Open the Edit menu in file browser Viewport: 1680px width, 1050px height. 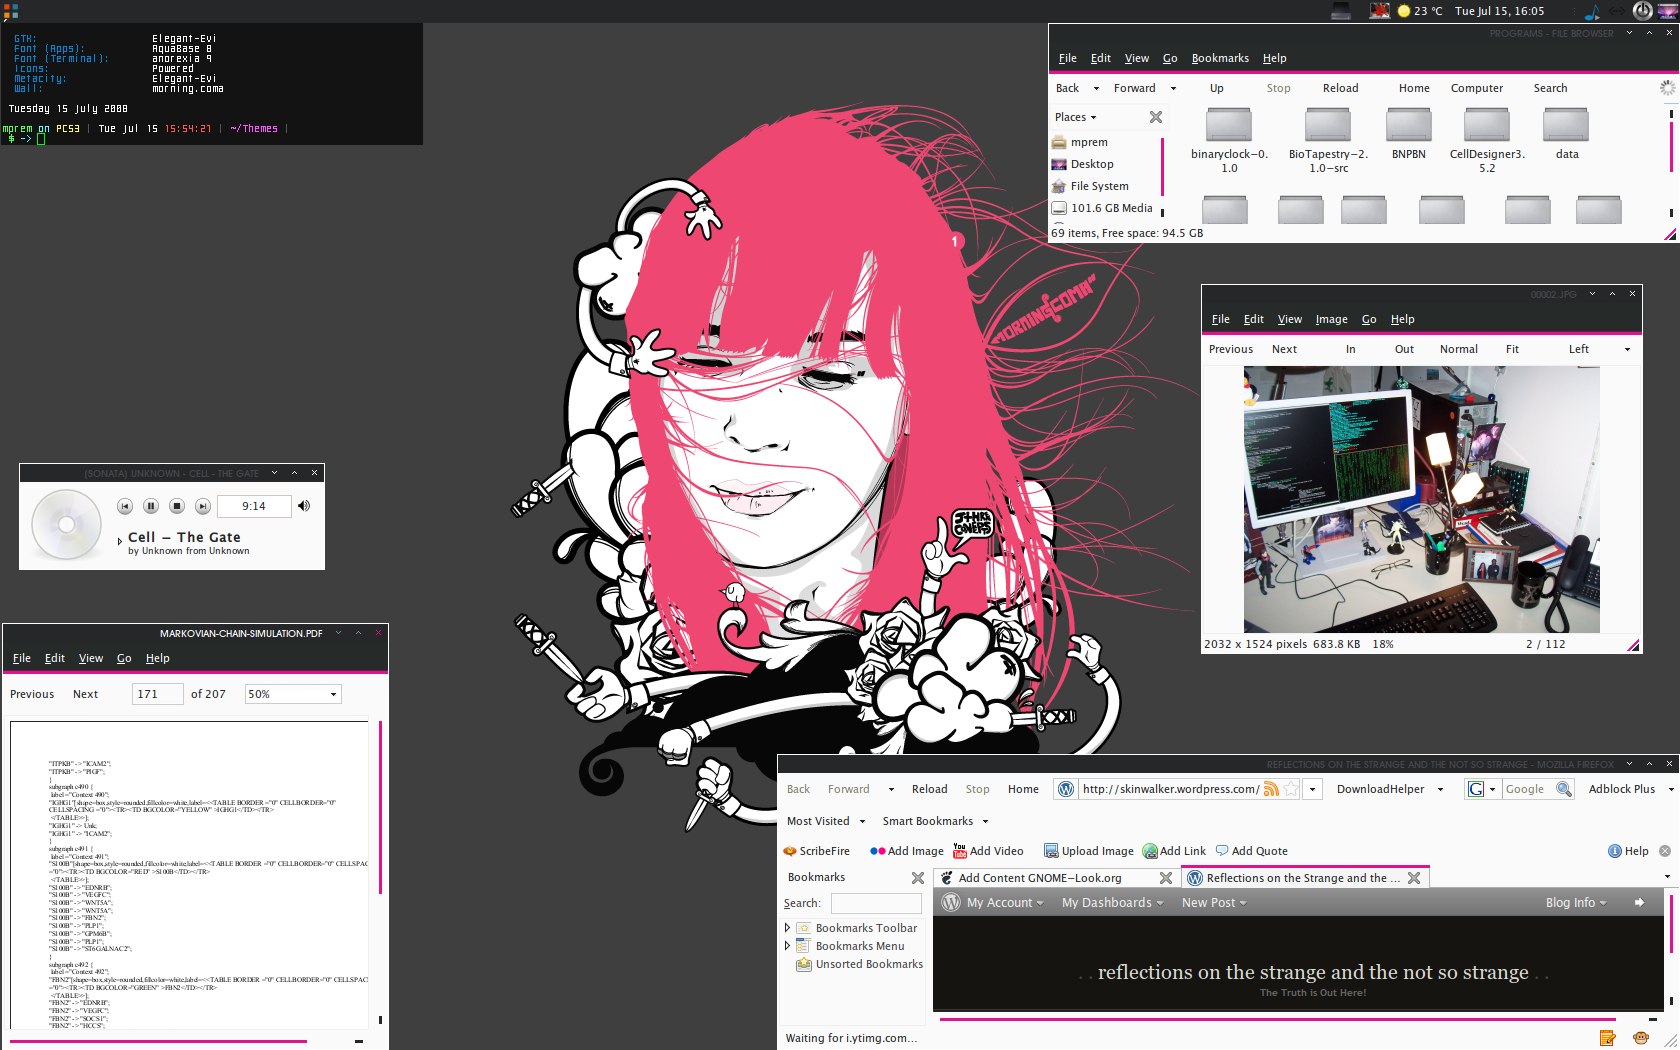point(1100,58)
